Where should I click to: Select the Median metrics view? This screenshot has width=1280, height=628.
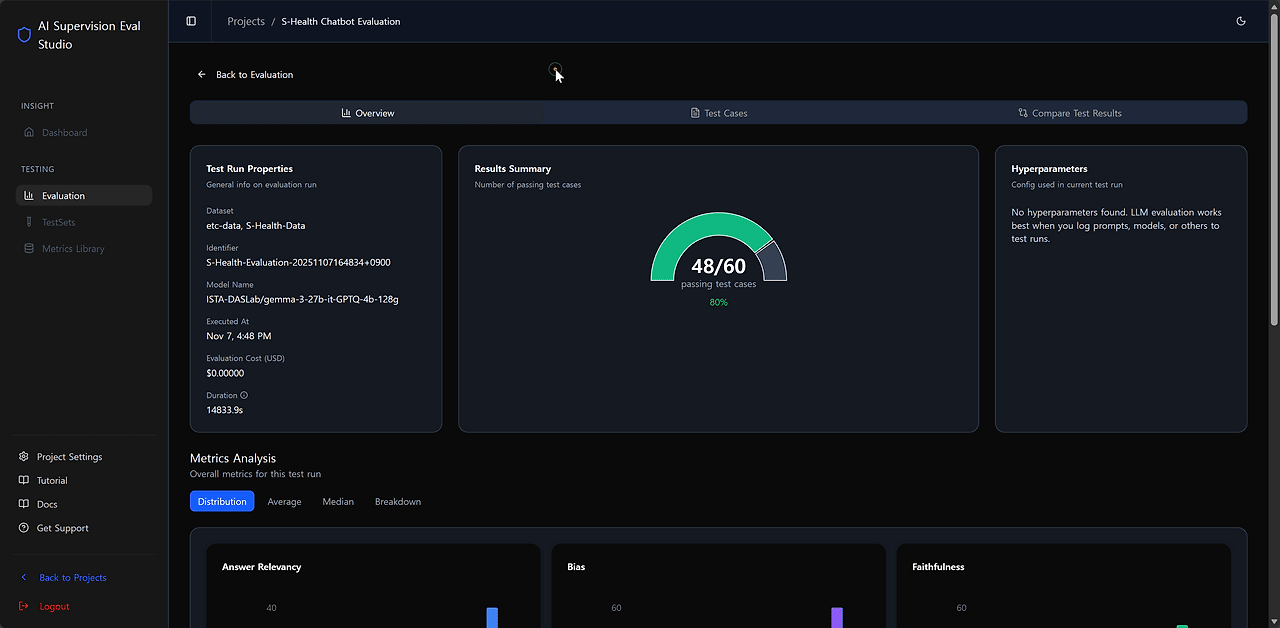pos(338,501)
